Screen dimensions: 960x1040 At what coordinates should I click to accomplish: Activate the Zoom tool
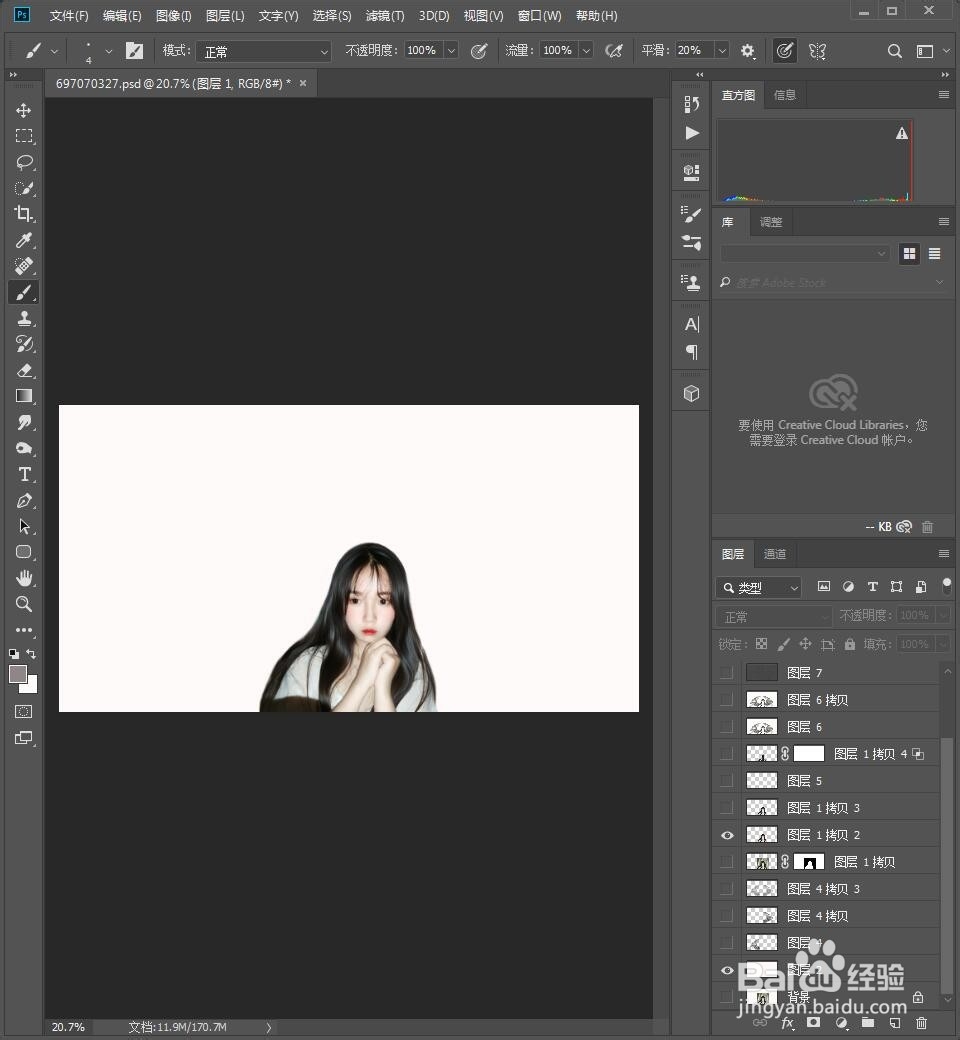tap(24, 604)
